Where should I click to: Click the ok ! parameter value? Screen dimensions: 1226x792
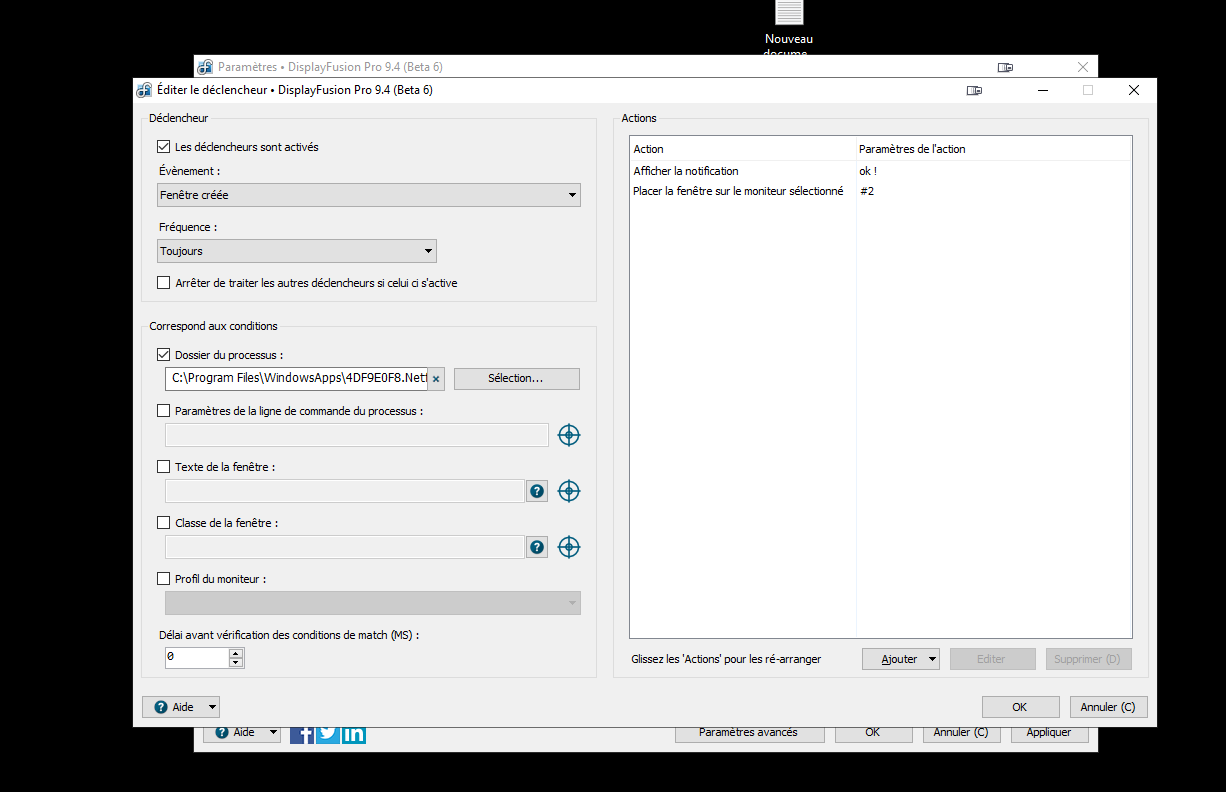click(x=868, y=171)
